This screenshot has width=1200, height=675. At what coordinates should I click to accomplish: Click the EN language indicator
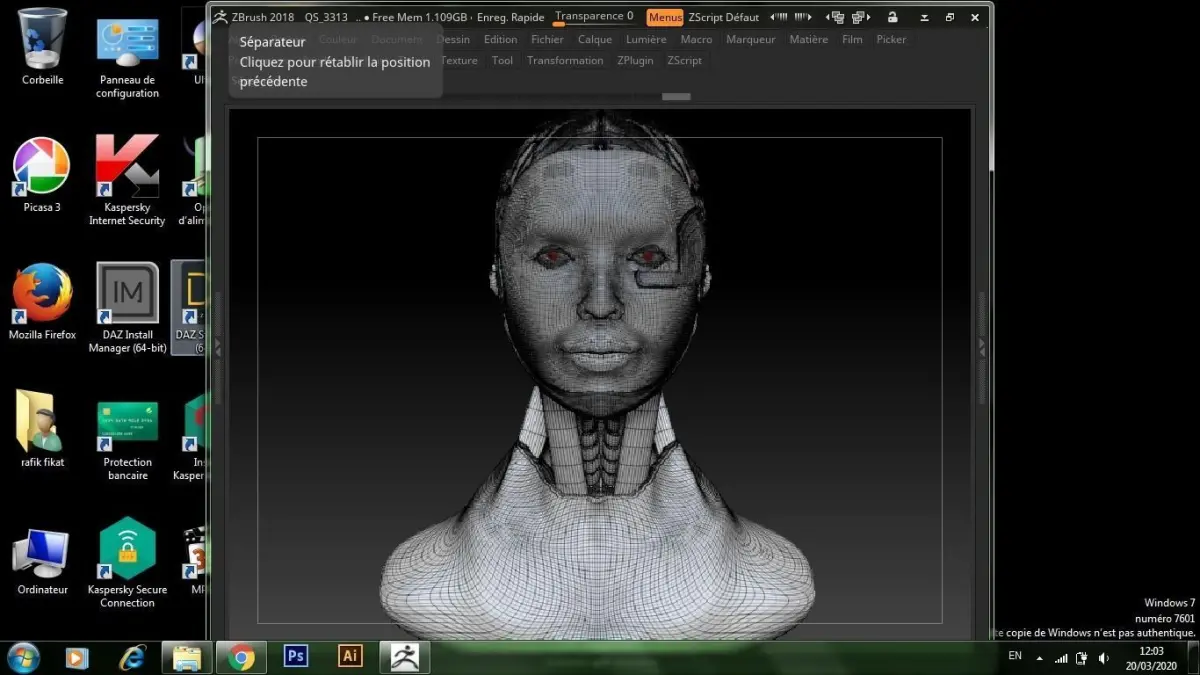pos(1015,656)
